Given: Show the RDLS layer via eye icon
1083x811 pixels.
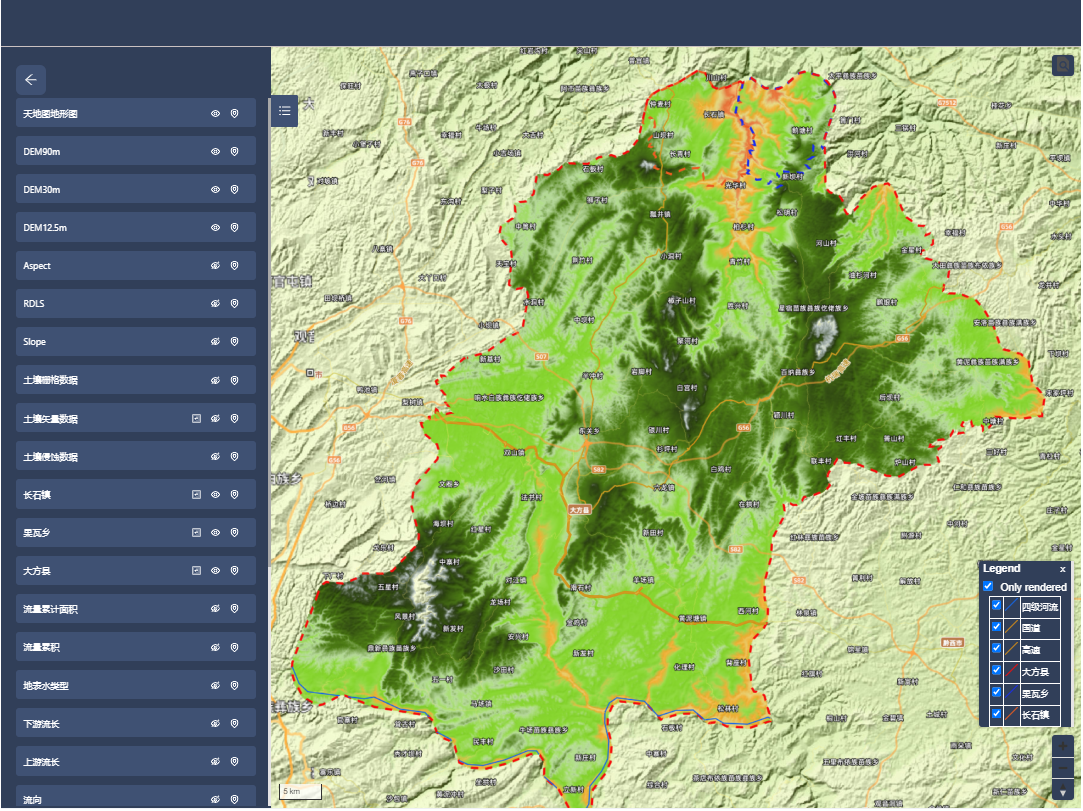Looking at the screenshot, I should click(x=215, y=304).
